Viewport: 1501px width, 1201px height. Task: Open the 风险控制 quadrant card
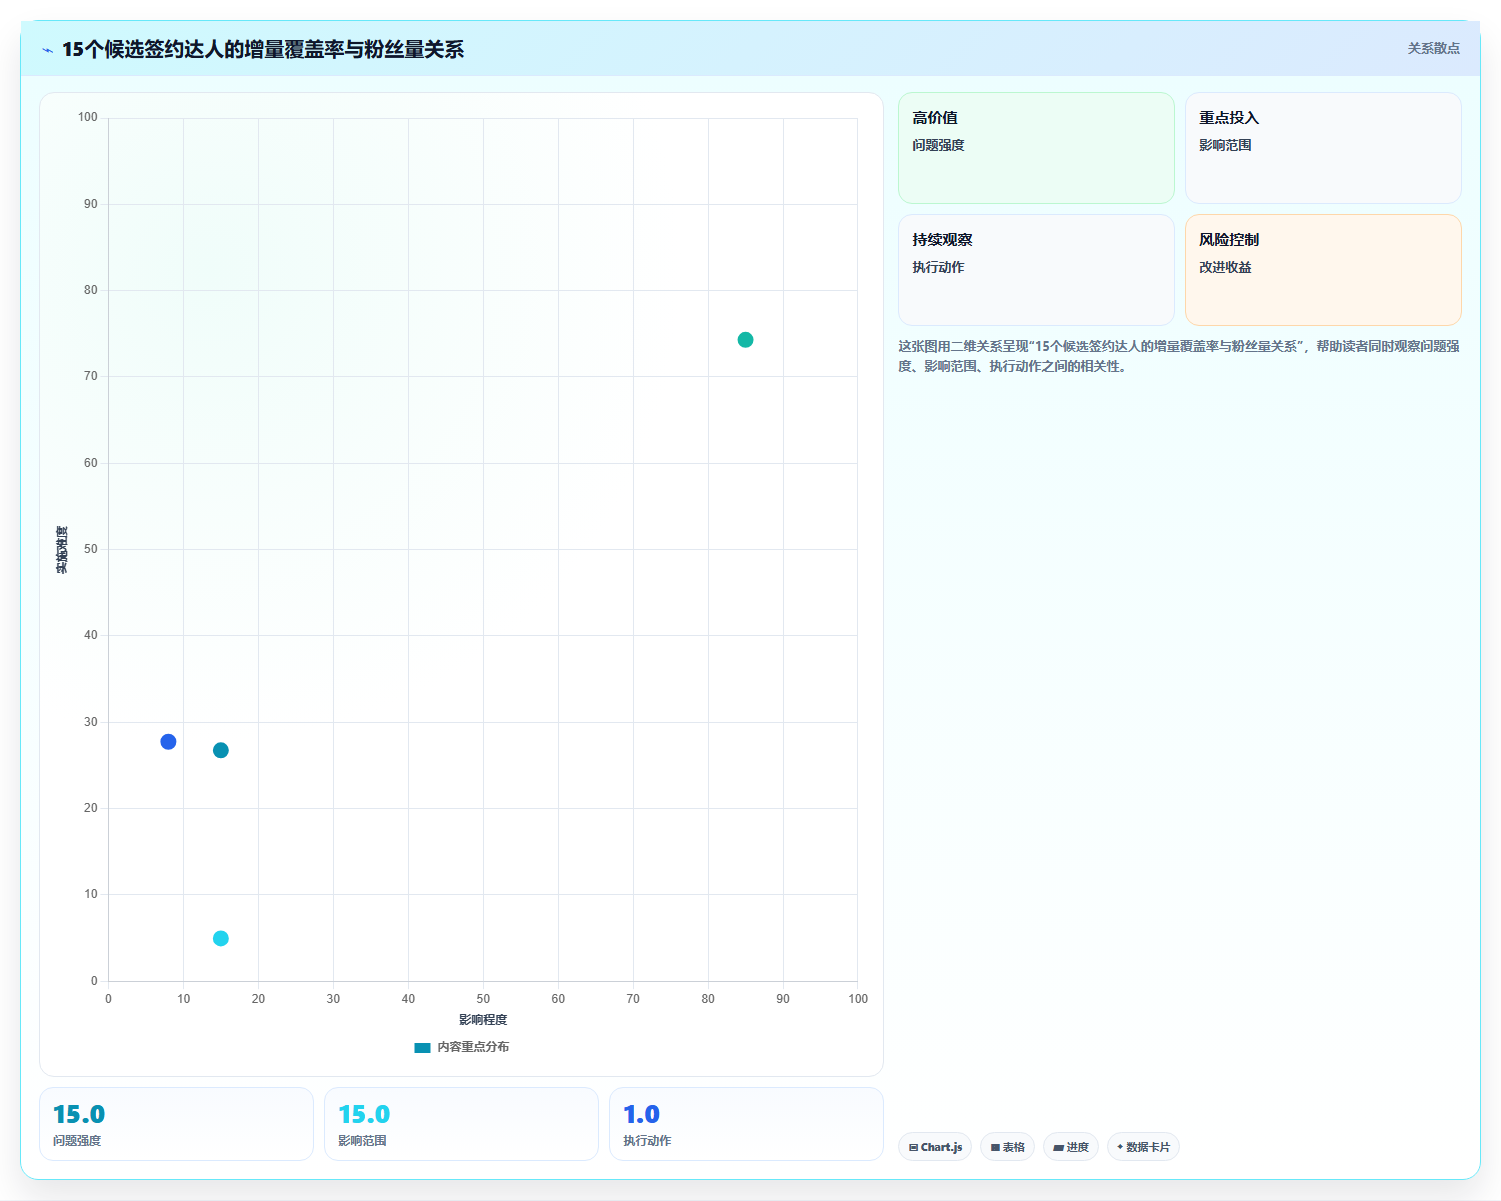(x=1323, y=270)
